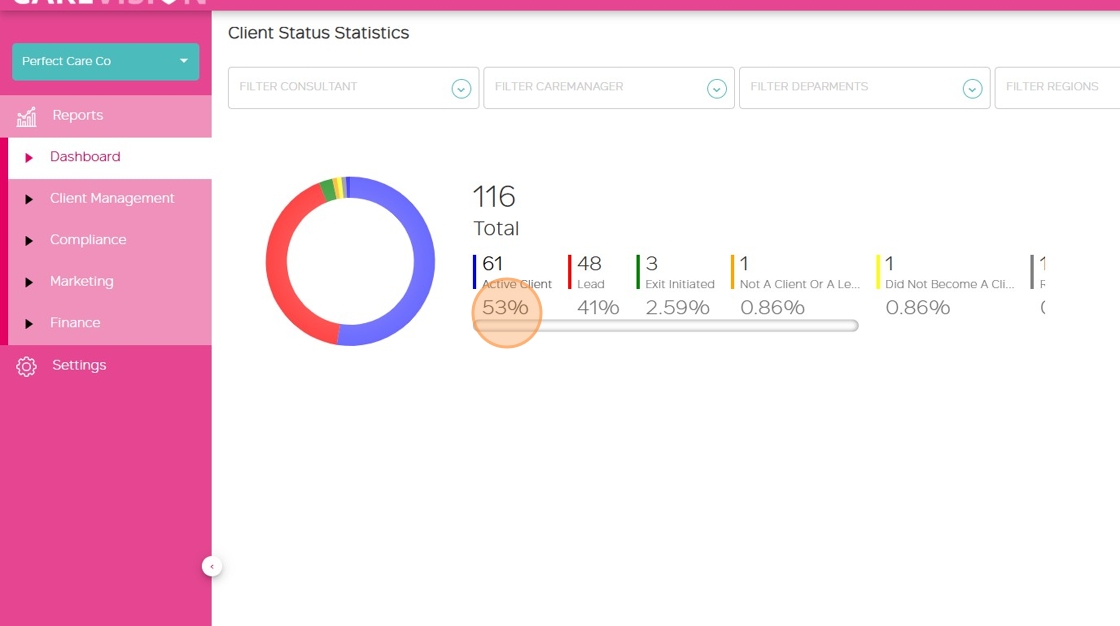Open the Marketing menu item
This screenshot has width=1120, height=626.
(81, 281)
